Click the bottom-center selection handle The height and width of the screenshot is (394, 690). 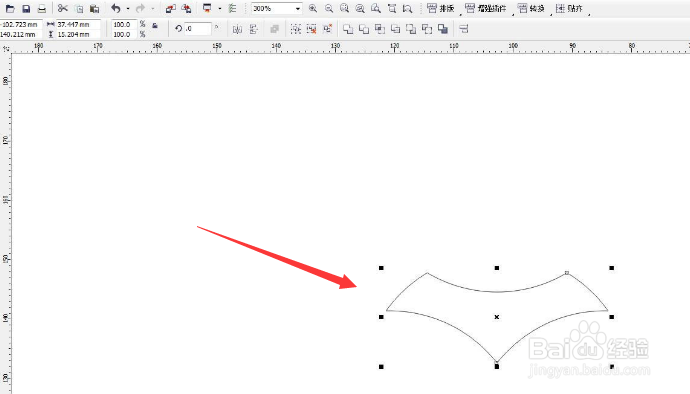[x=497, y=366]
